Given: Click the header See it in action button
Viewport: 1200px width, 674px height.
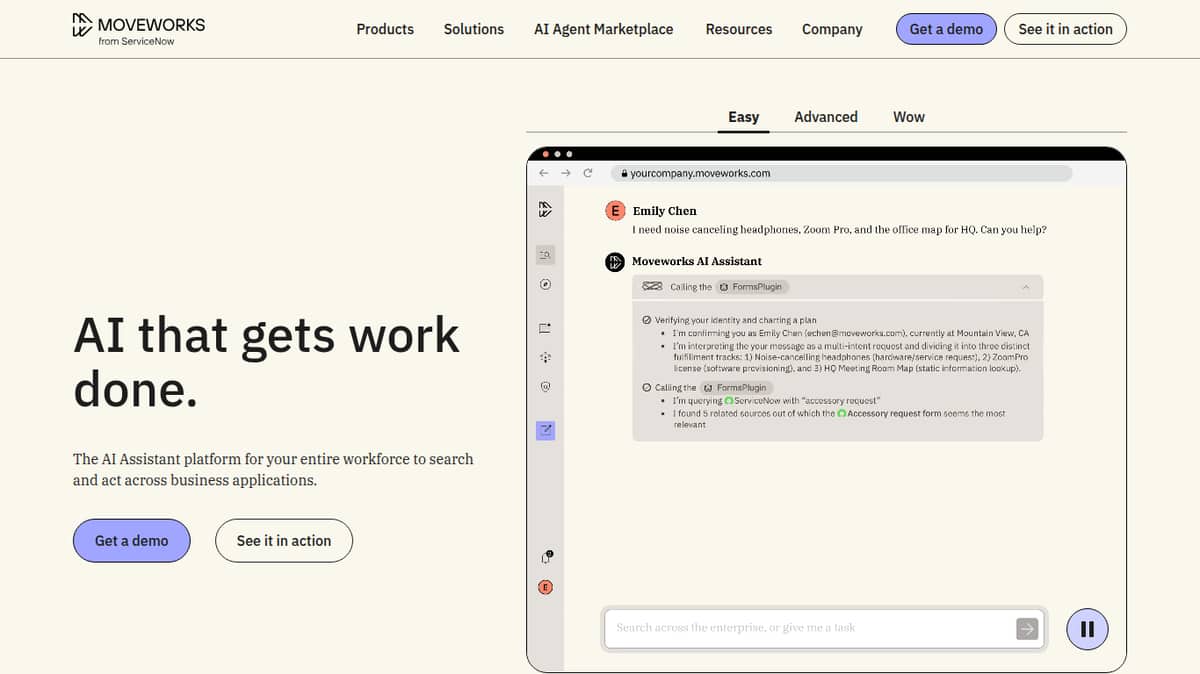Looking at the screenshot, I should [1065, 29].
